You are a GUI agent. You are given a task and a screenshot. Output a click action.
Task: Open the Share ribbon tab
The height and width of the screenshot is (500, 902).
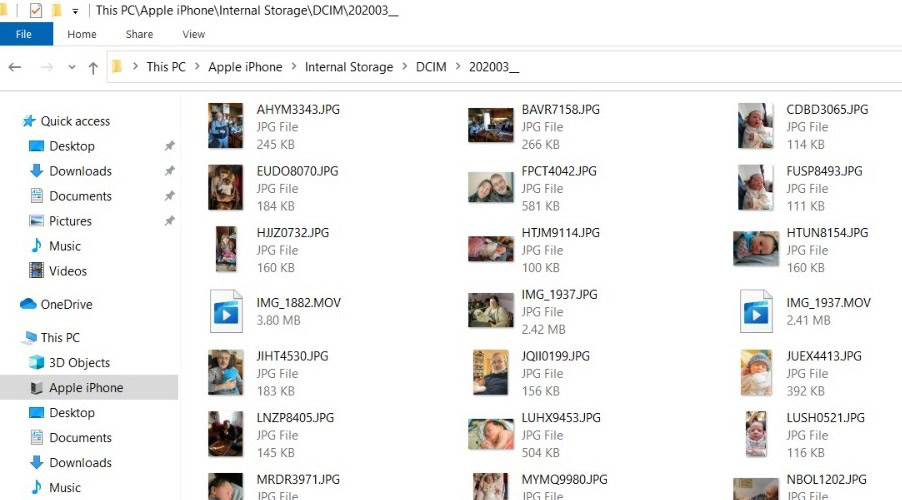139,34
